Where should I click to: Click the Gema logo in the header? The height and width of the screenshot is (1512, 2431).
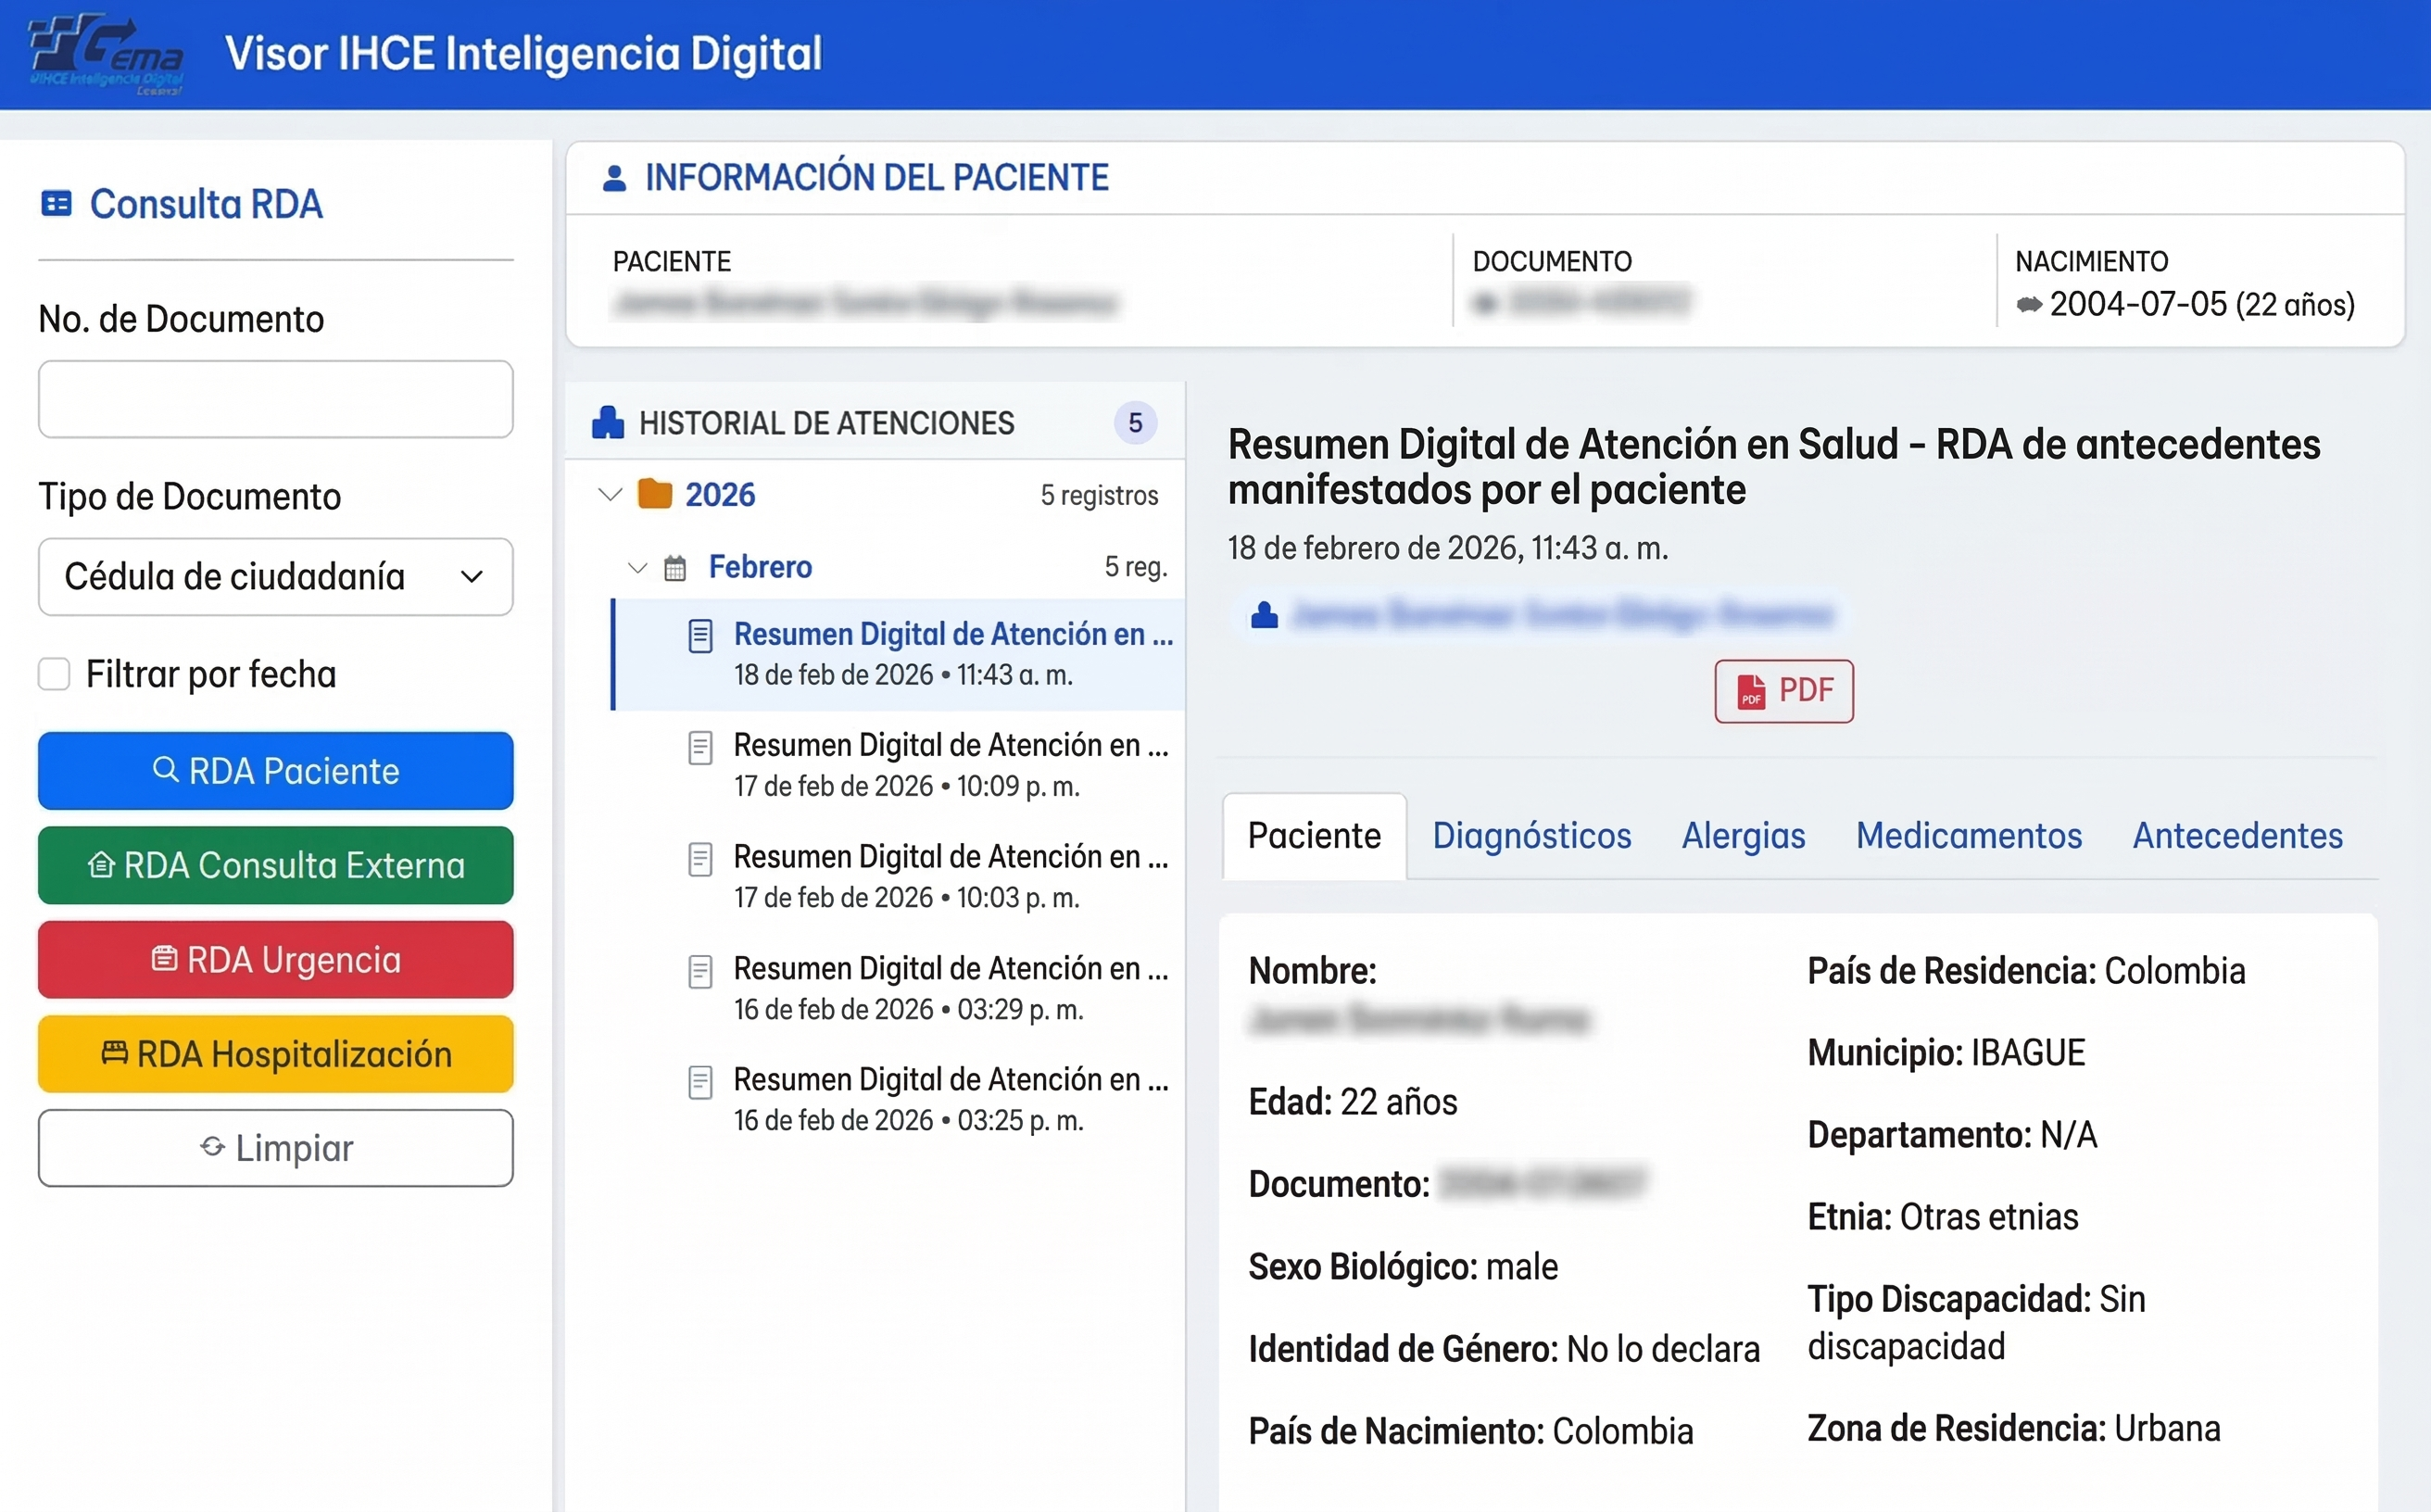pyautogui.click(x=105, y=55)
